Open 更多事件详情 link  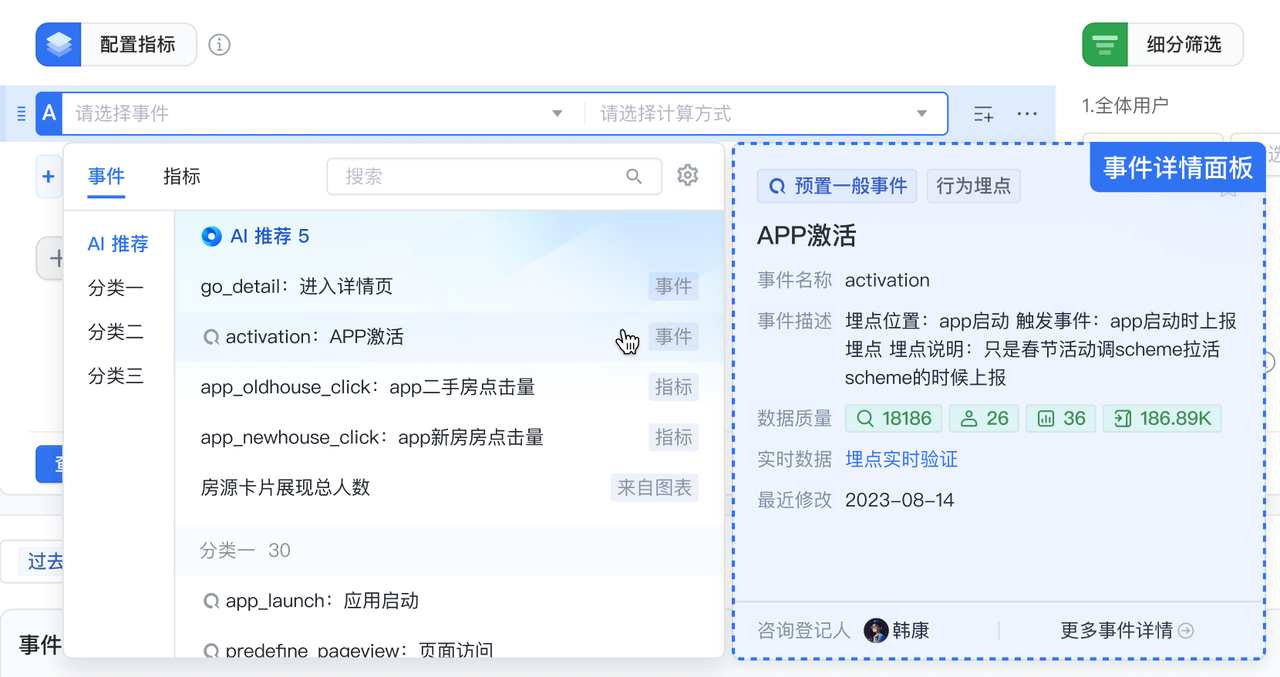pyautogui.click(x=1126, y=631)
